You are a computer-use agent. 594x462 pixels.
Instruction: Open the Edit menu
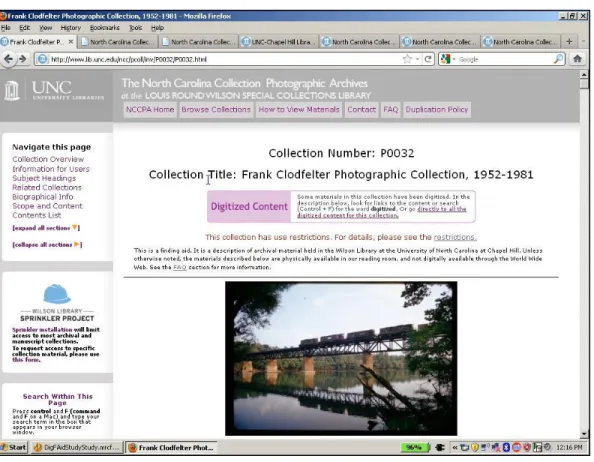point(25,28)
